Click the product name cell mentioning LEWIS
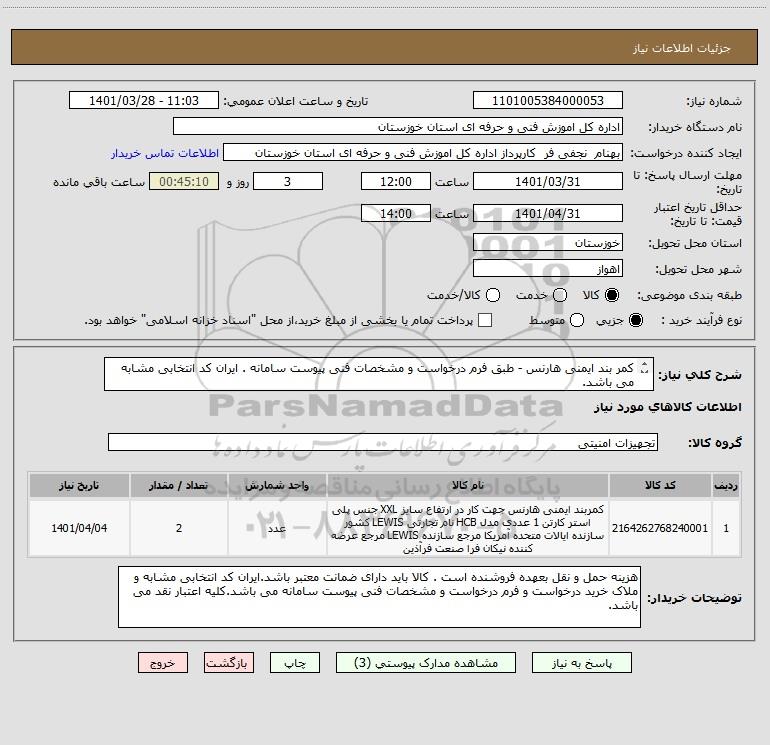 coord(468,528)
